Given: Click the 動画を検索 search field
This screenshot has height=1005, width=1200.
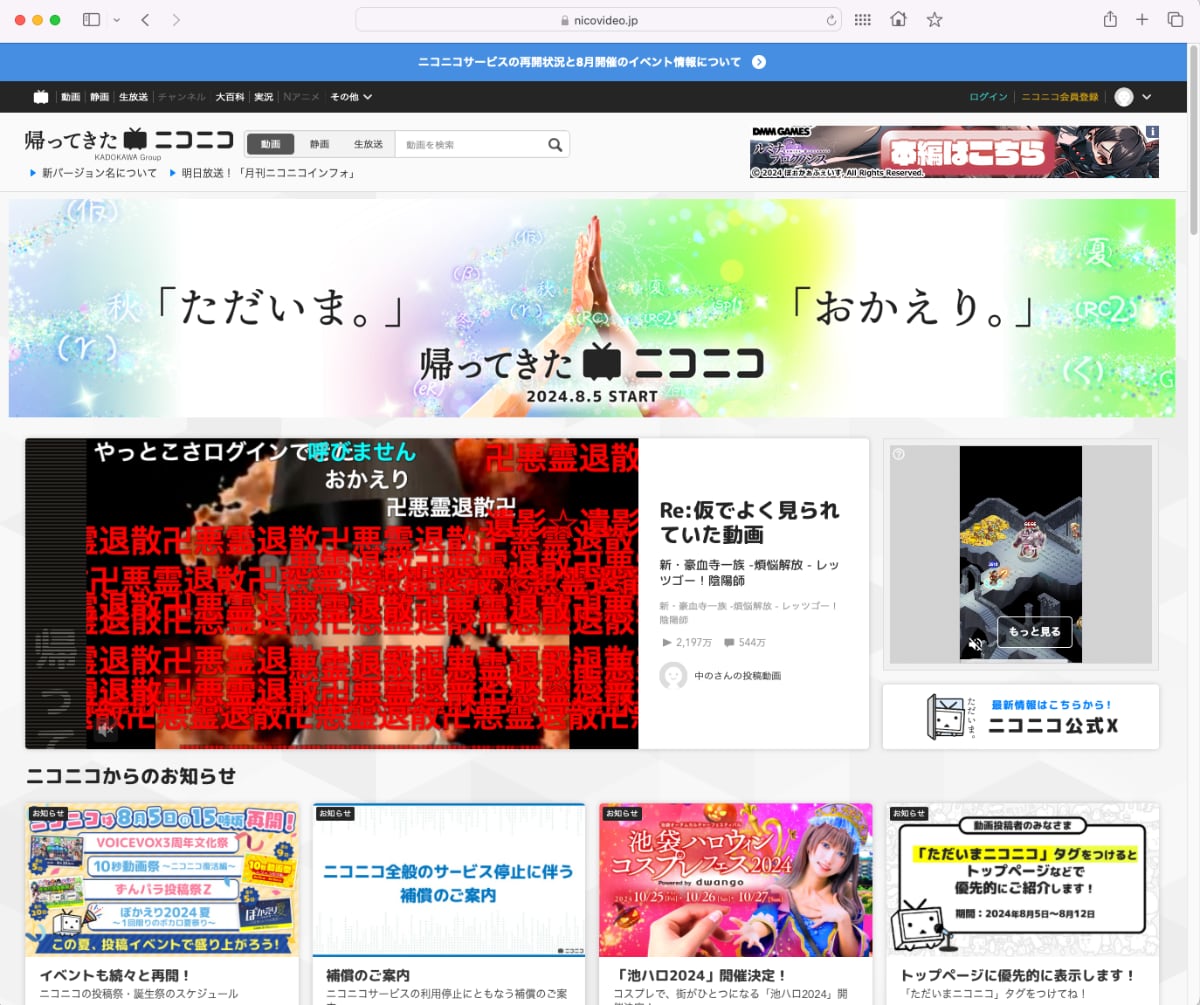Looking at the screenshot, I should 470,145.
